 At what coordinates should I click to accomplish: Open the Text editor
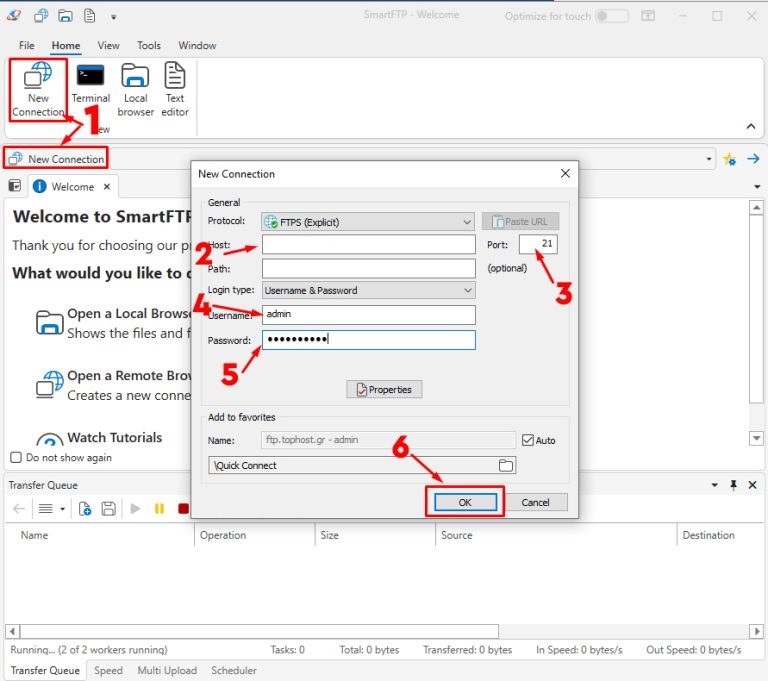(175, 88)
